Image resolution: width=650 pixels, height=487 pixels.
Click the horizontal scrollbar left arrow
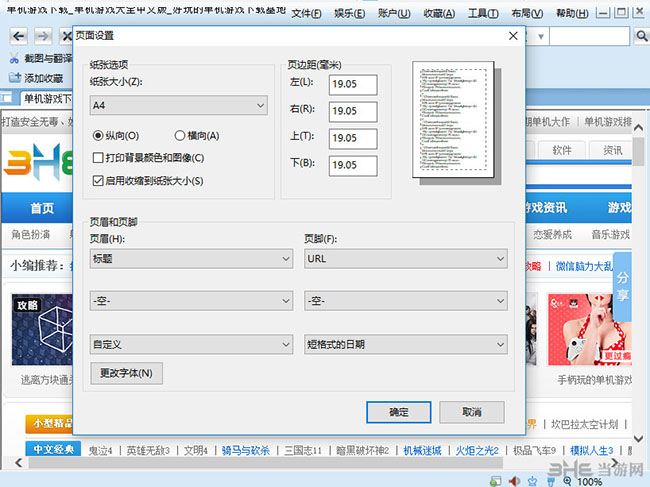[19, 462]
